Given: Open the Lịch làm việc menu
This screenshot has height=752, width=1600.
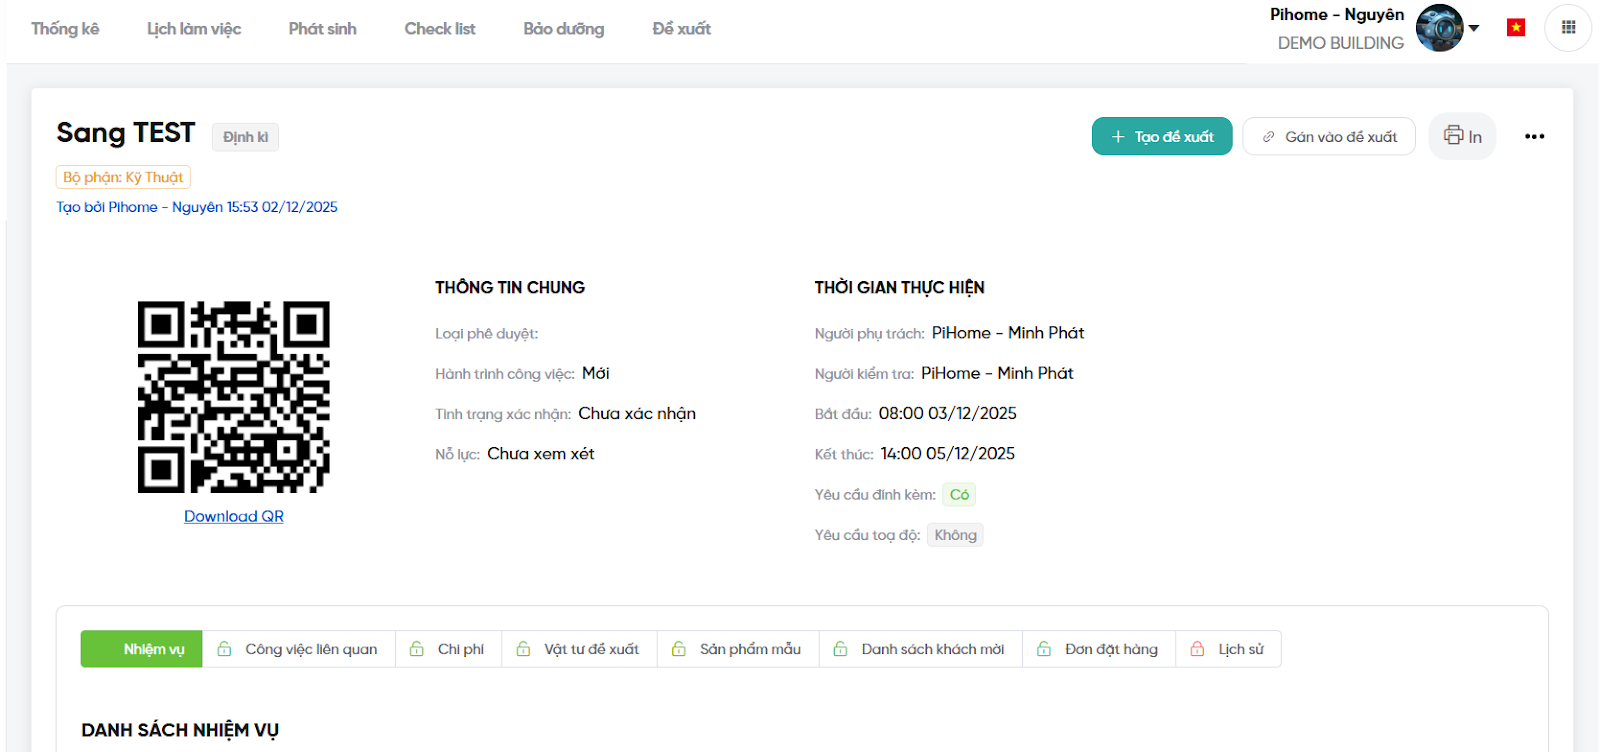Looking at the screenshot, I should tap(194, 29).
